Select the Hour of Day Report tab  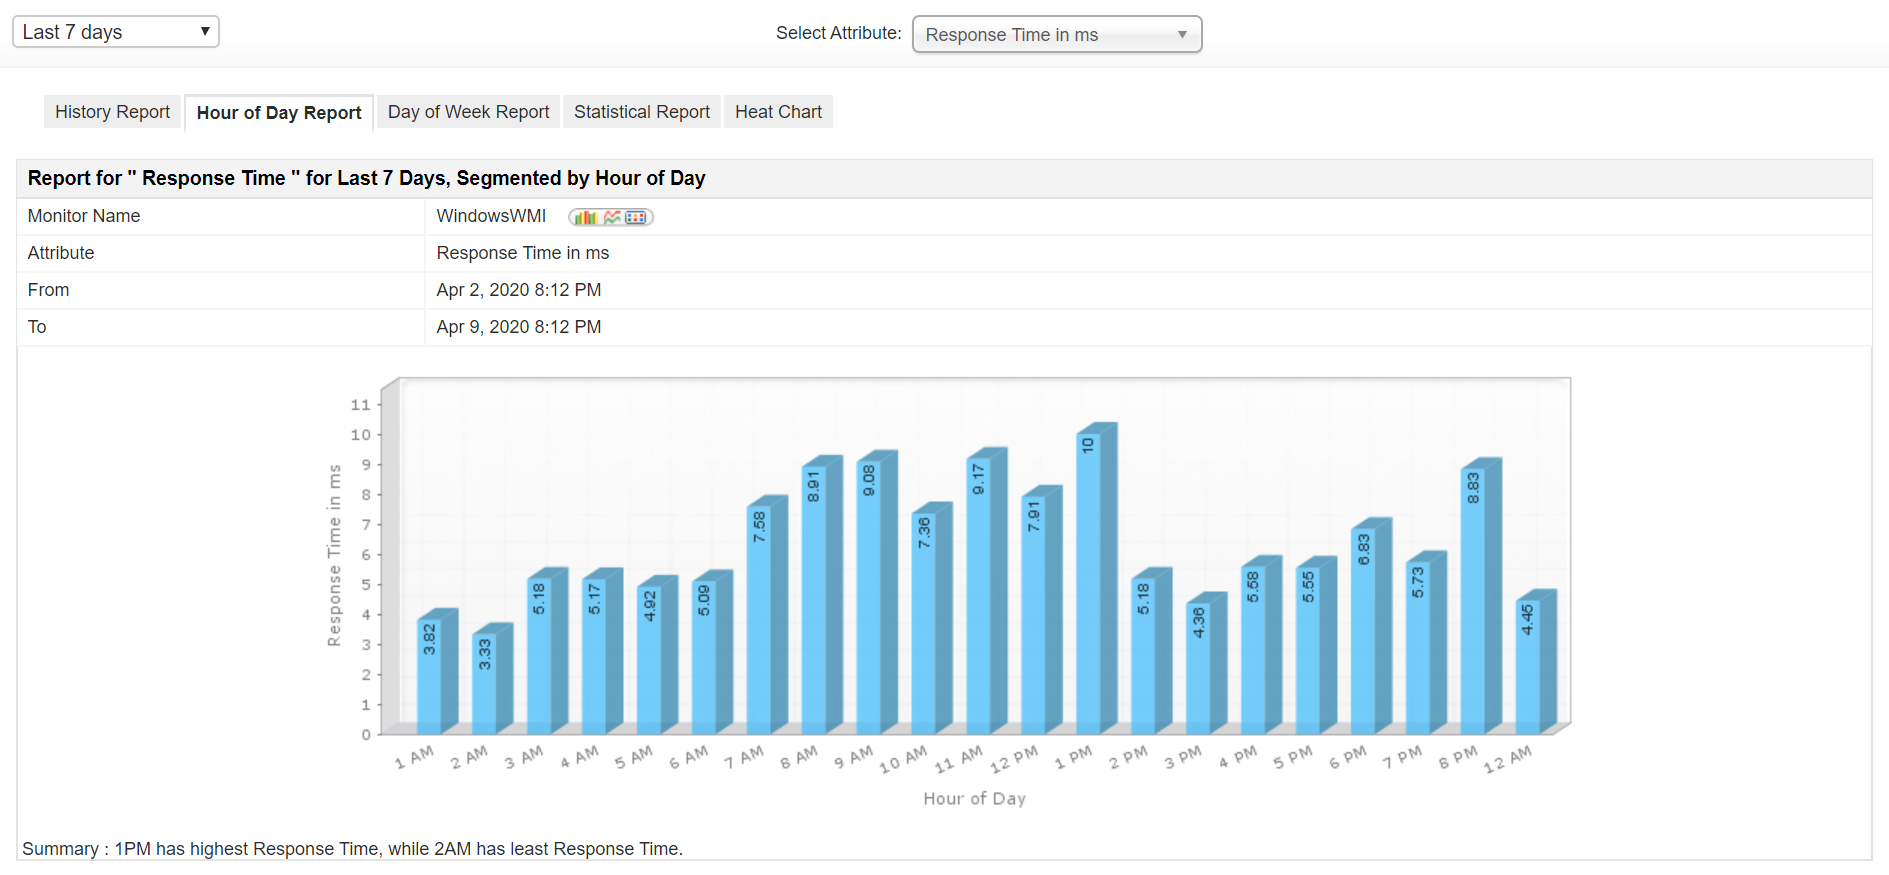[x=279, y=113]
